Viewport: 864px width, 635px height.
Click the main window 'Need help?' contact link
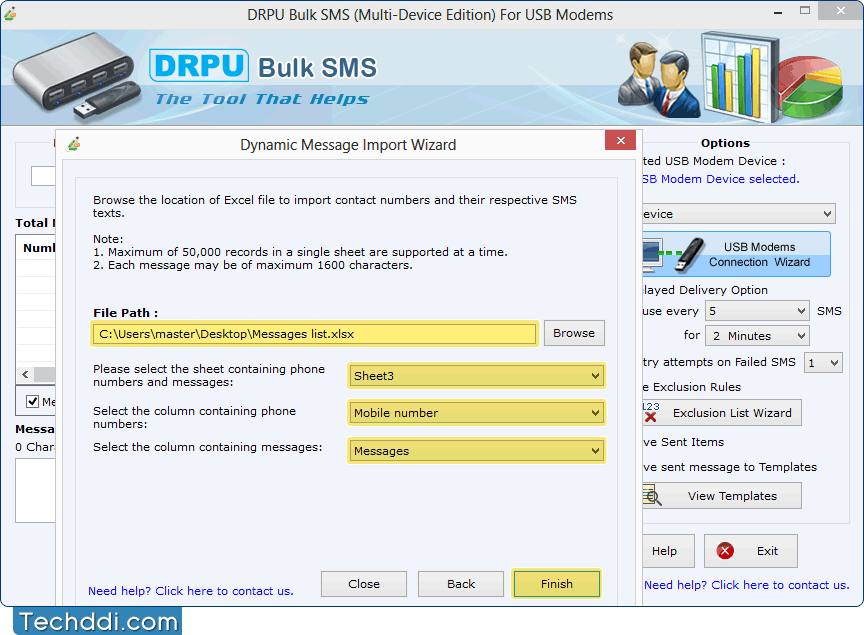pos(747,585)
